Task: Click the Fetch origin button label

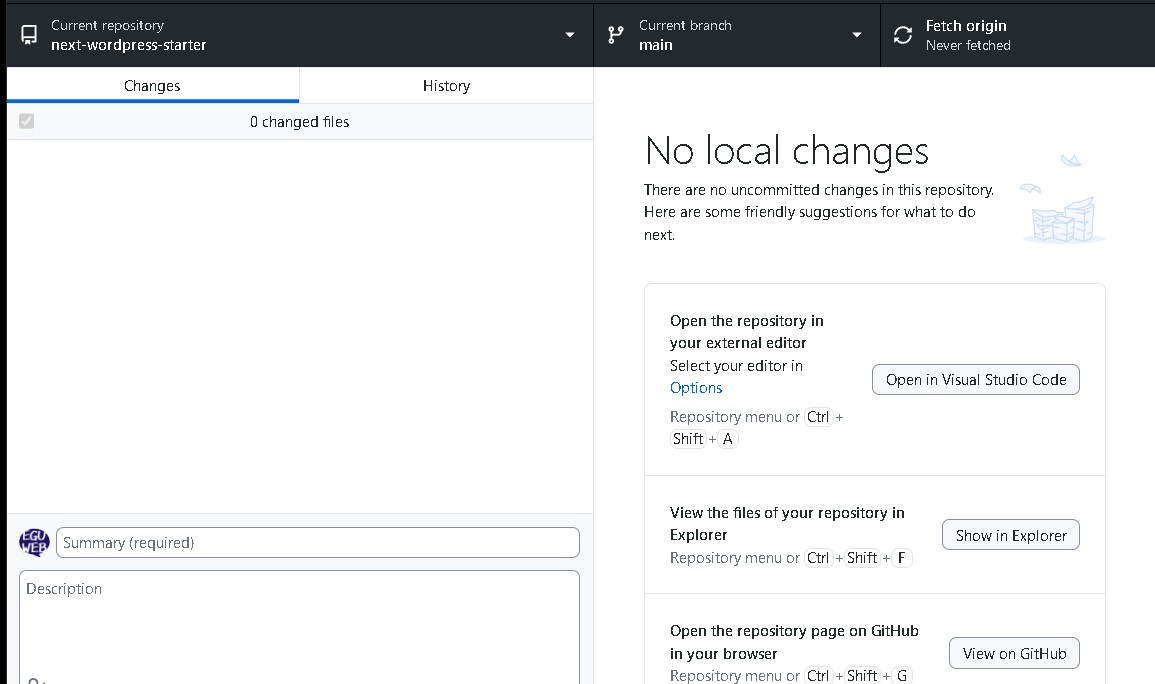Action: [966, 26]
